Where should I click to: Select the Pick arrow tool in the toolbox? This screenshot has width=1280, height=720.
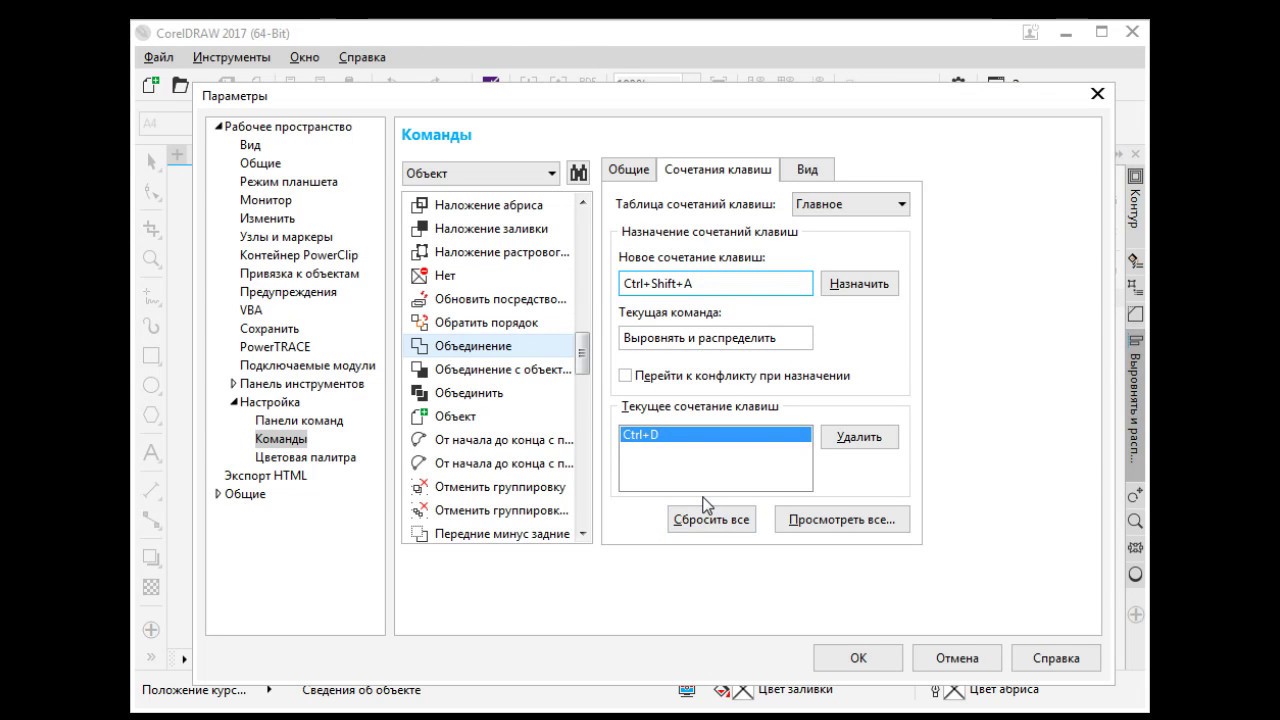click(x=151, y=161)
